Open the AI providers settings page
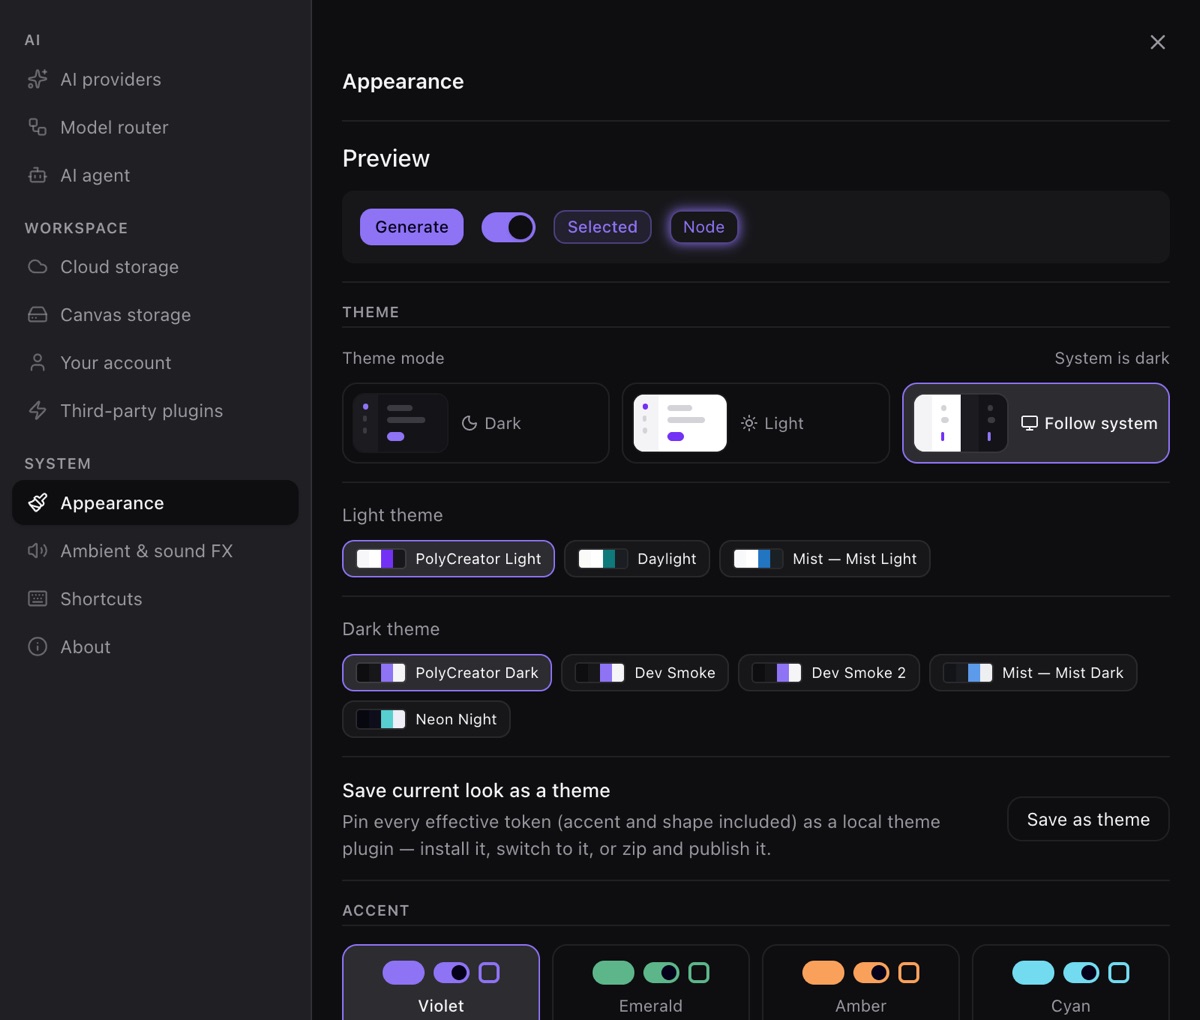The width and height of the screenshot is (1200, 1020). (x=155, y=79)
